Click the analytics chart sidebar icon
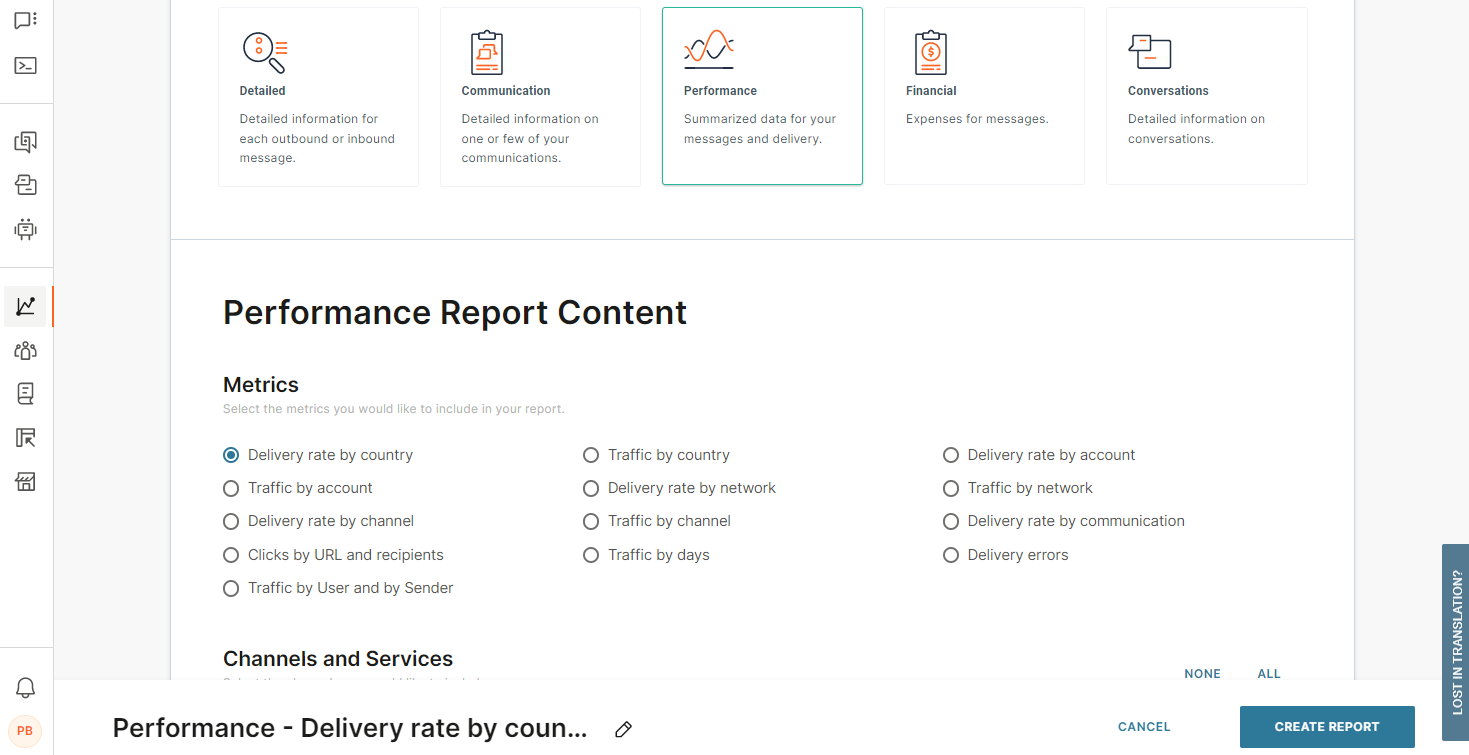Image resolution: width=1469 pixels, height=755 pixels. click(x=26, y=307)
